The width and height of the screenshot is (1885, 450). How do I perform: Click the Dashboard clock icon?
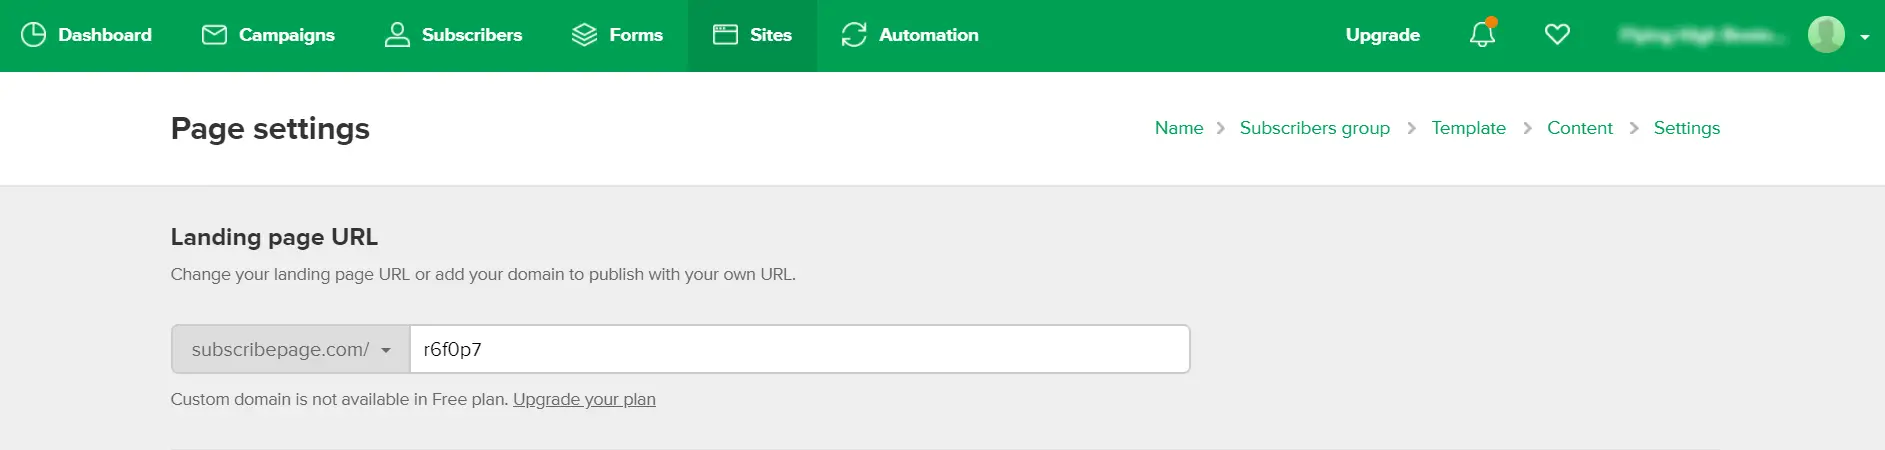click(x=33, y=35)
